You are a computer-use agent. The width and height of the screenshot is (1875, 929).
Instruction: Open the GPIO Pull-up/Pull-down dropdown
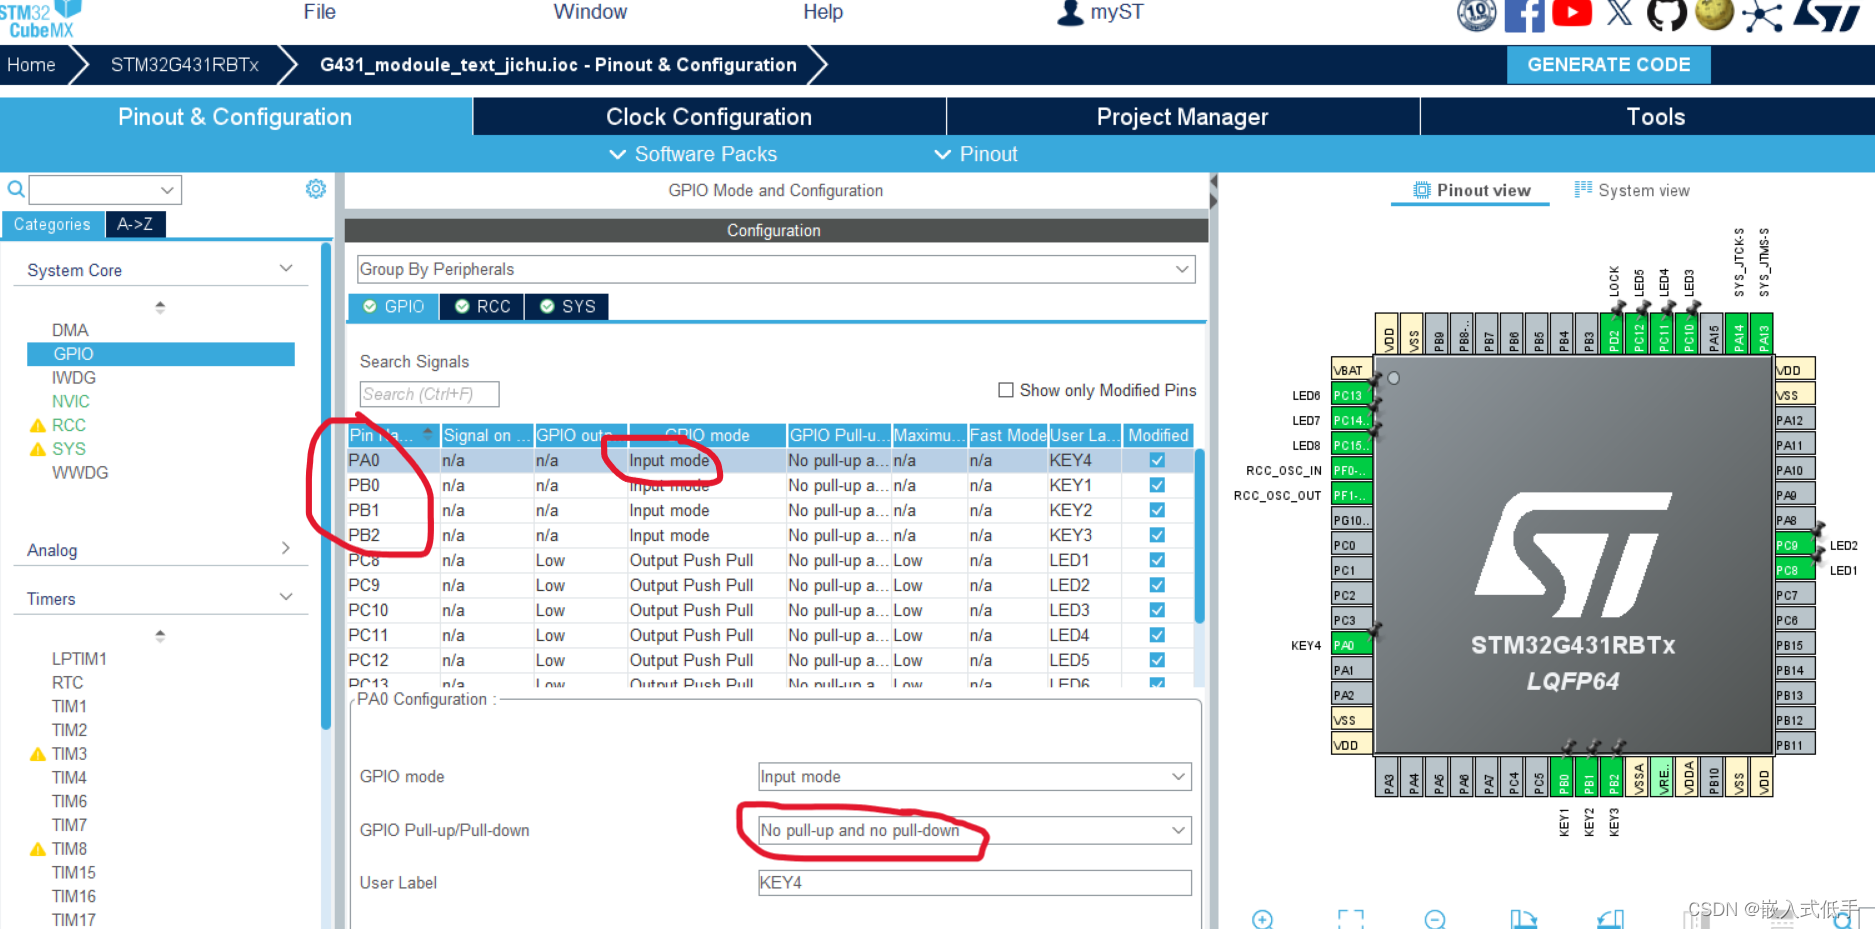tap(975, 830)
